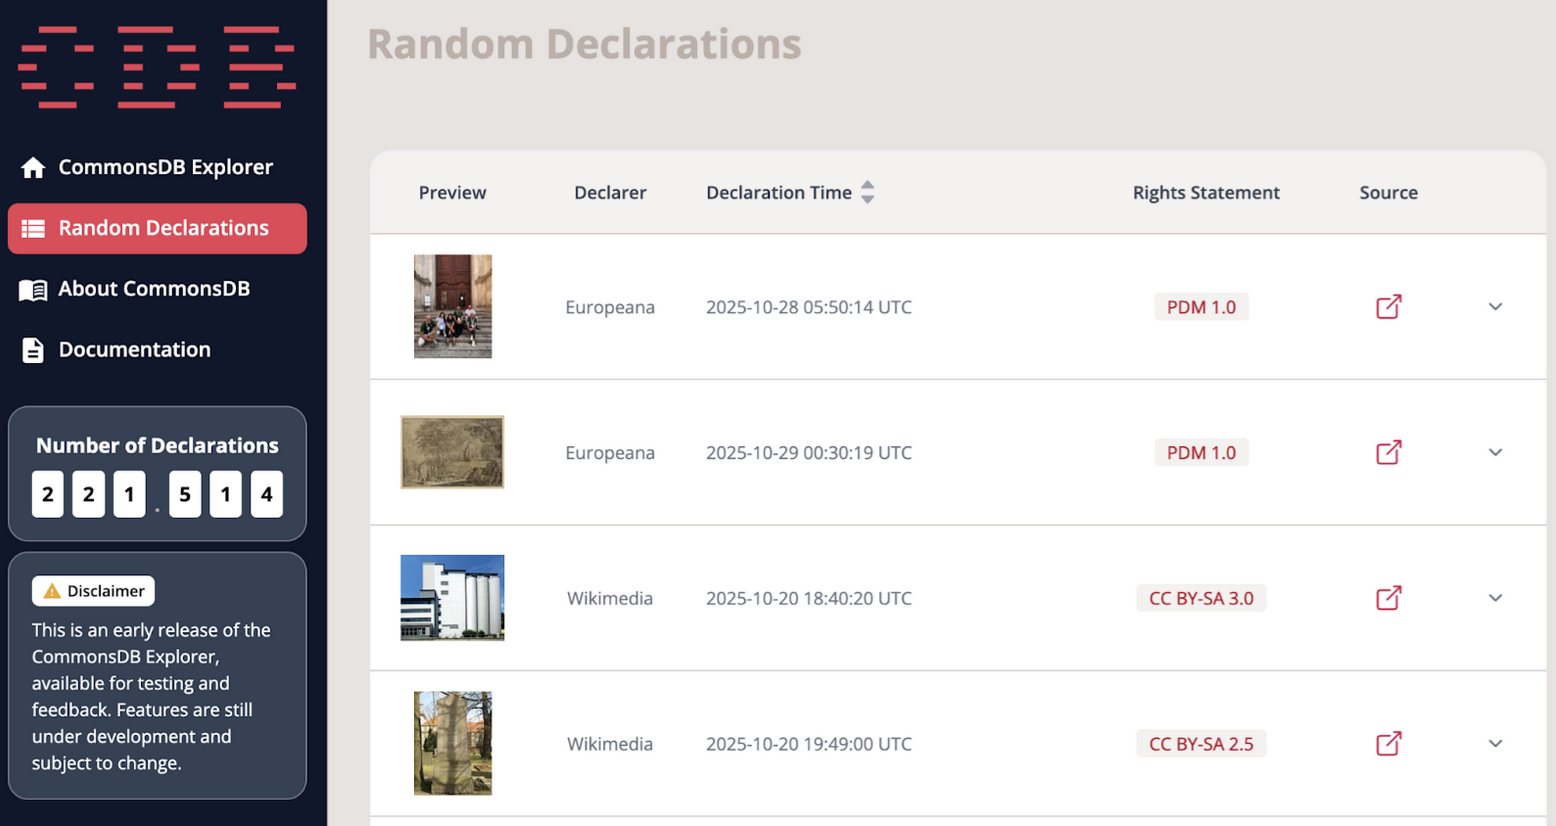Open source link for CC BY-SA 3.0 row
The image size is (1556, 826).
click(x=1388, y=598)
